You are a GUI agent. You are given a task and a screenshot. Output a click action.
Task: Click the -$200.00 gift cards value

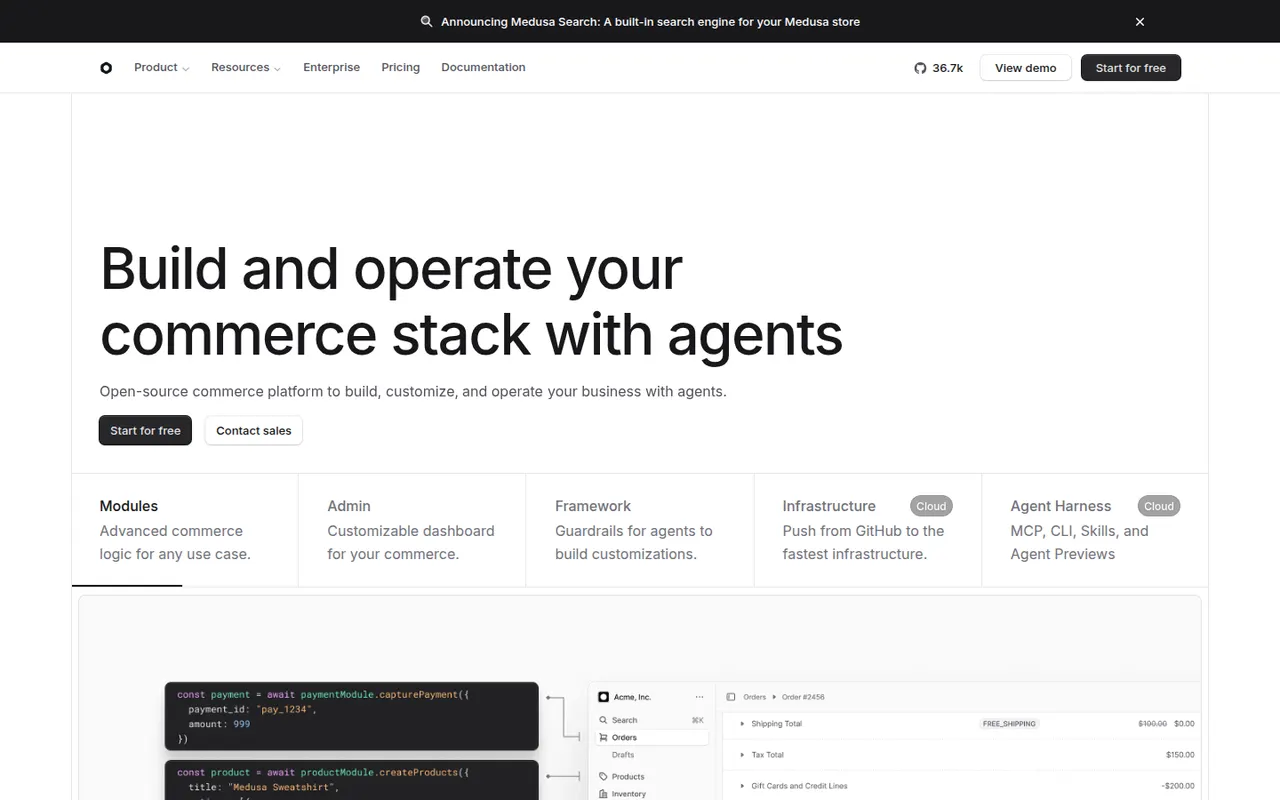pos(1178,786)
